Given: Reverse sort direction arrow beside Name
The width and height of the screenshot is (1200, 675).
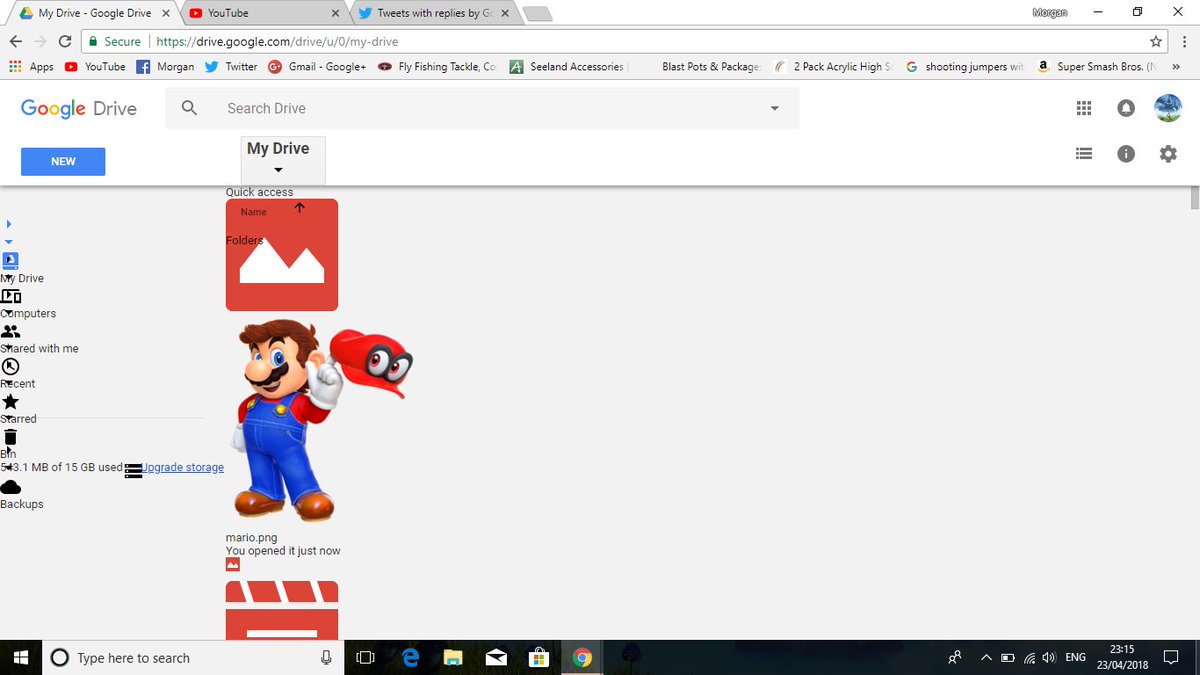Looking at the screenshot, I should point(299,208).
